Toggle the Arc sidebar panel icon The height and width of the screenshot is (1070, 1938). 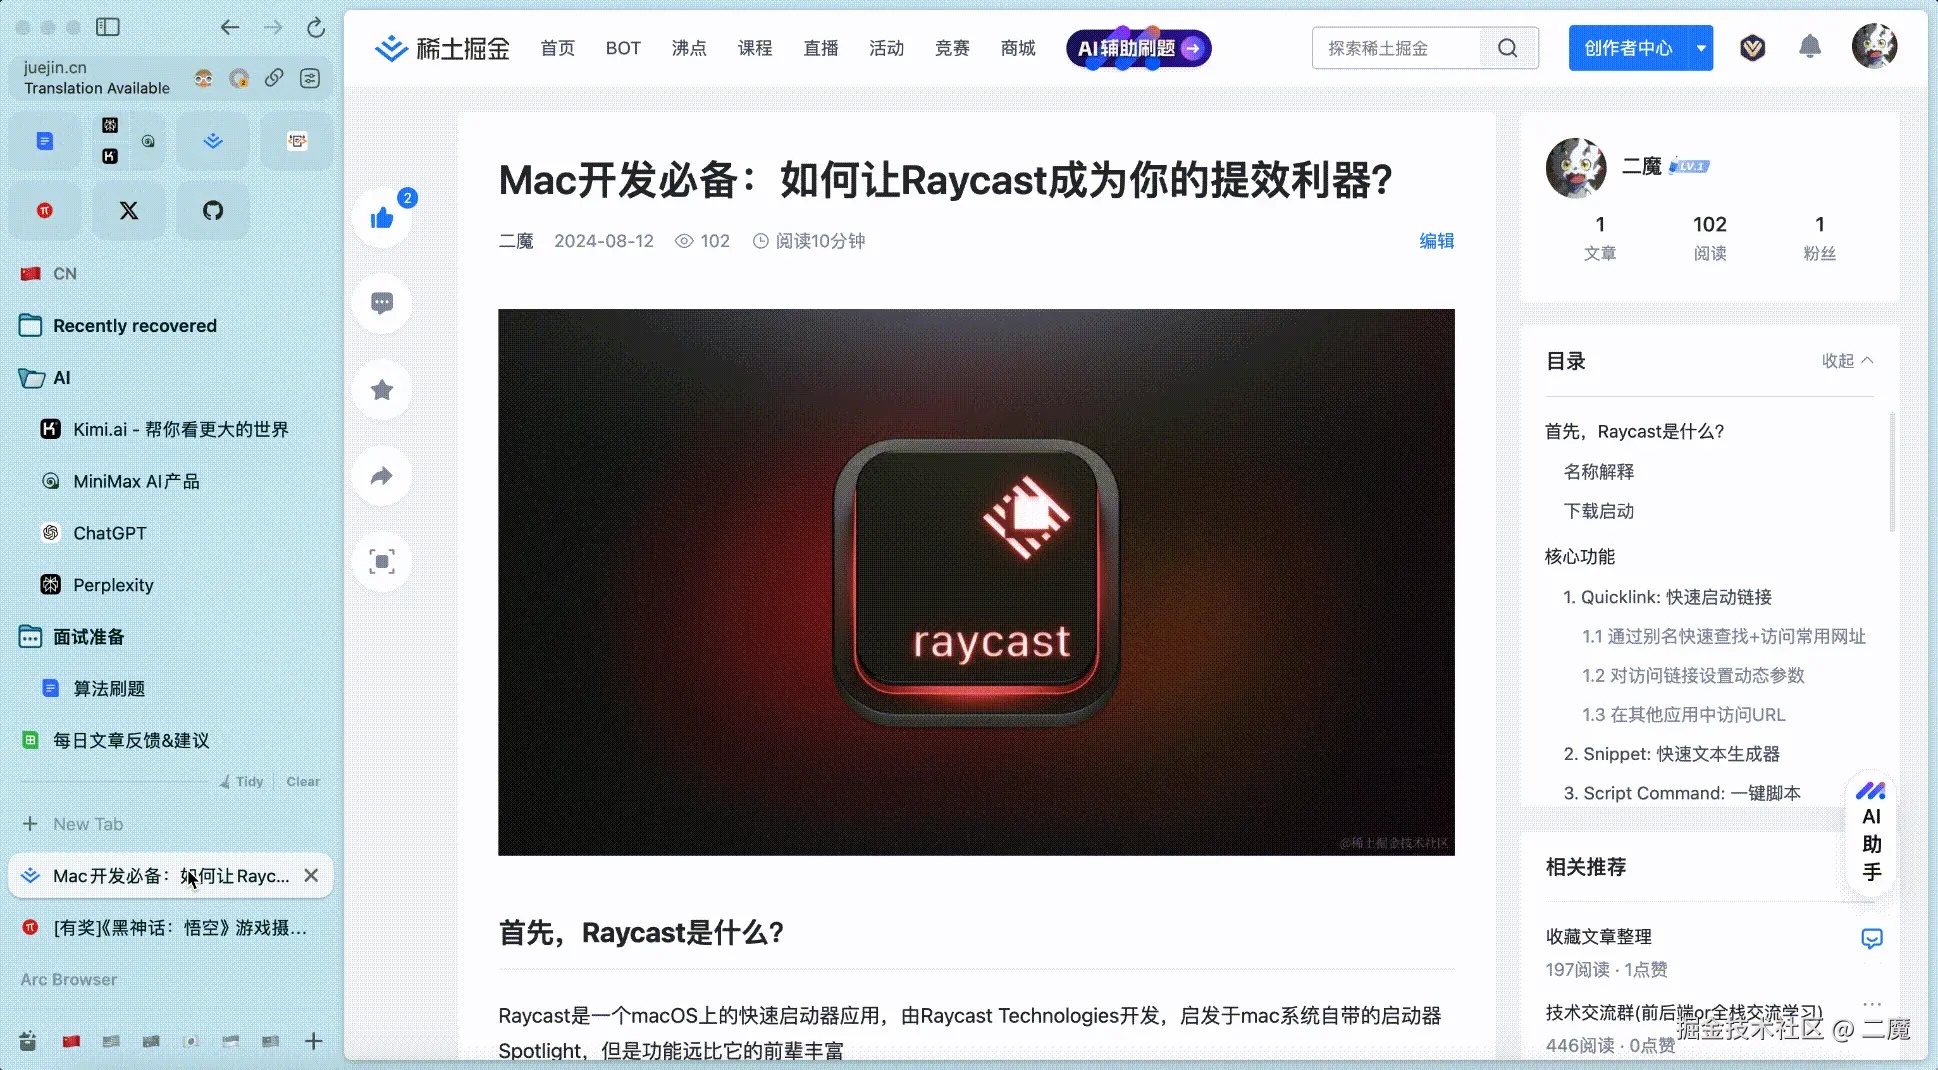(x=108, y=27)
